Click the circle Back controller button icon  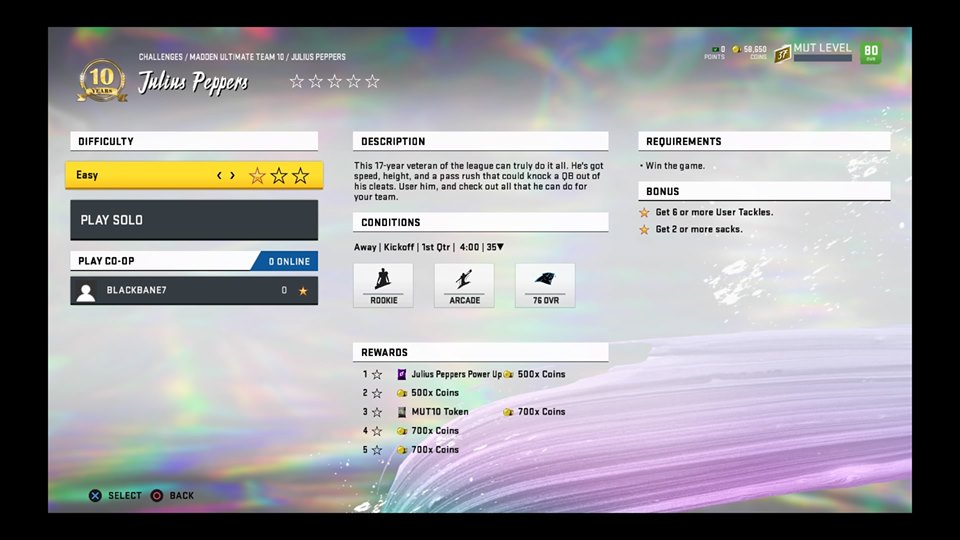pyautogui.click(x=157, y=495)
